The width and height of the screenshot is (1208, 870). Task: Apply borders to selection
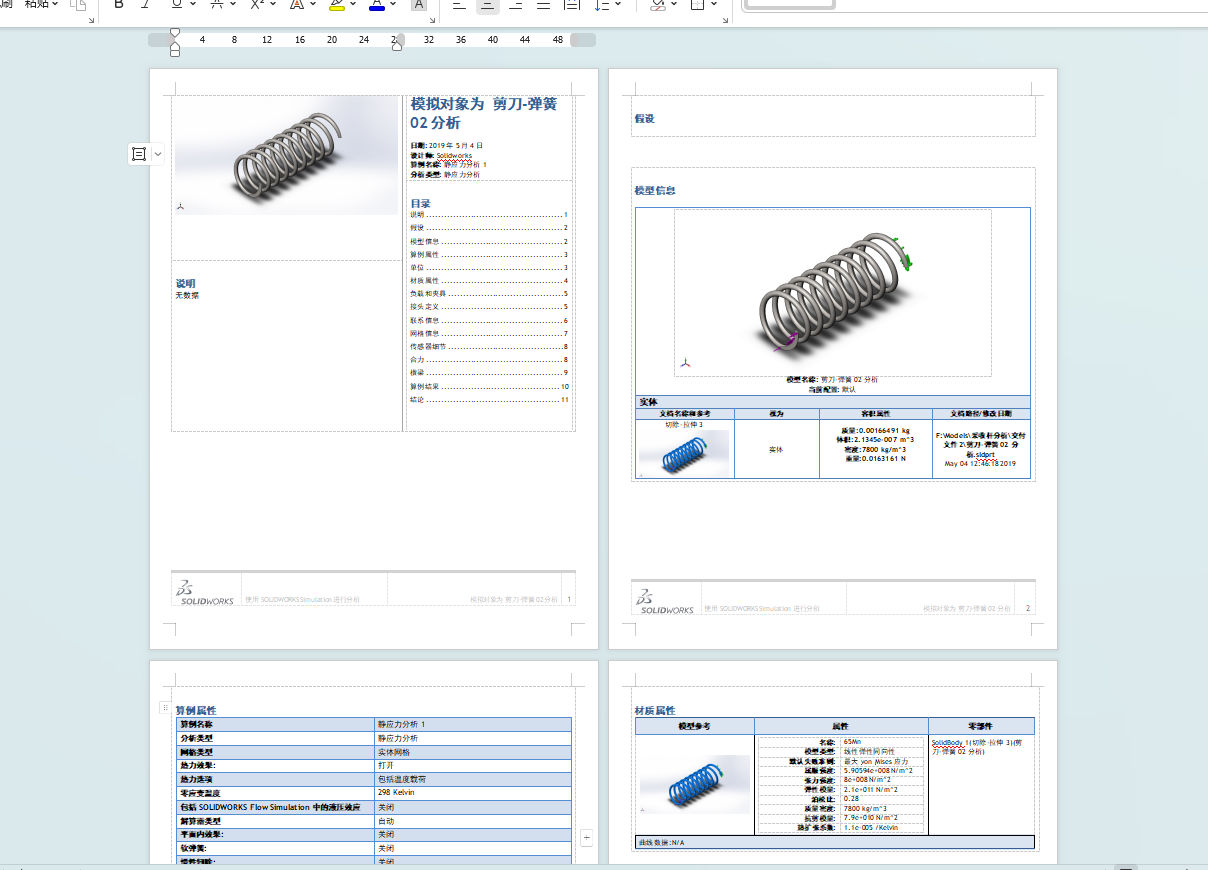coord(698,5)
